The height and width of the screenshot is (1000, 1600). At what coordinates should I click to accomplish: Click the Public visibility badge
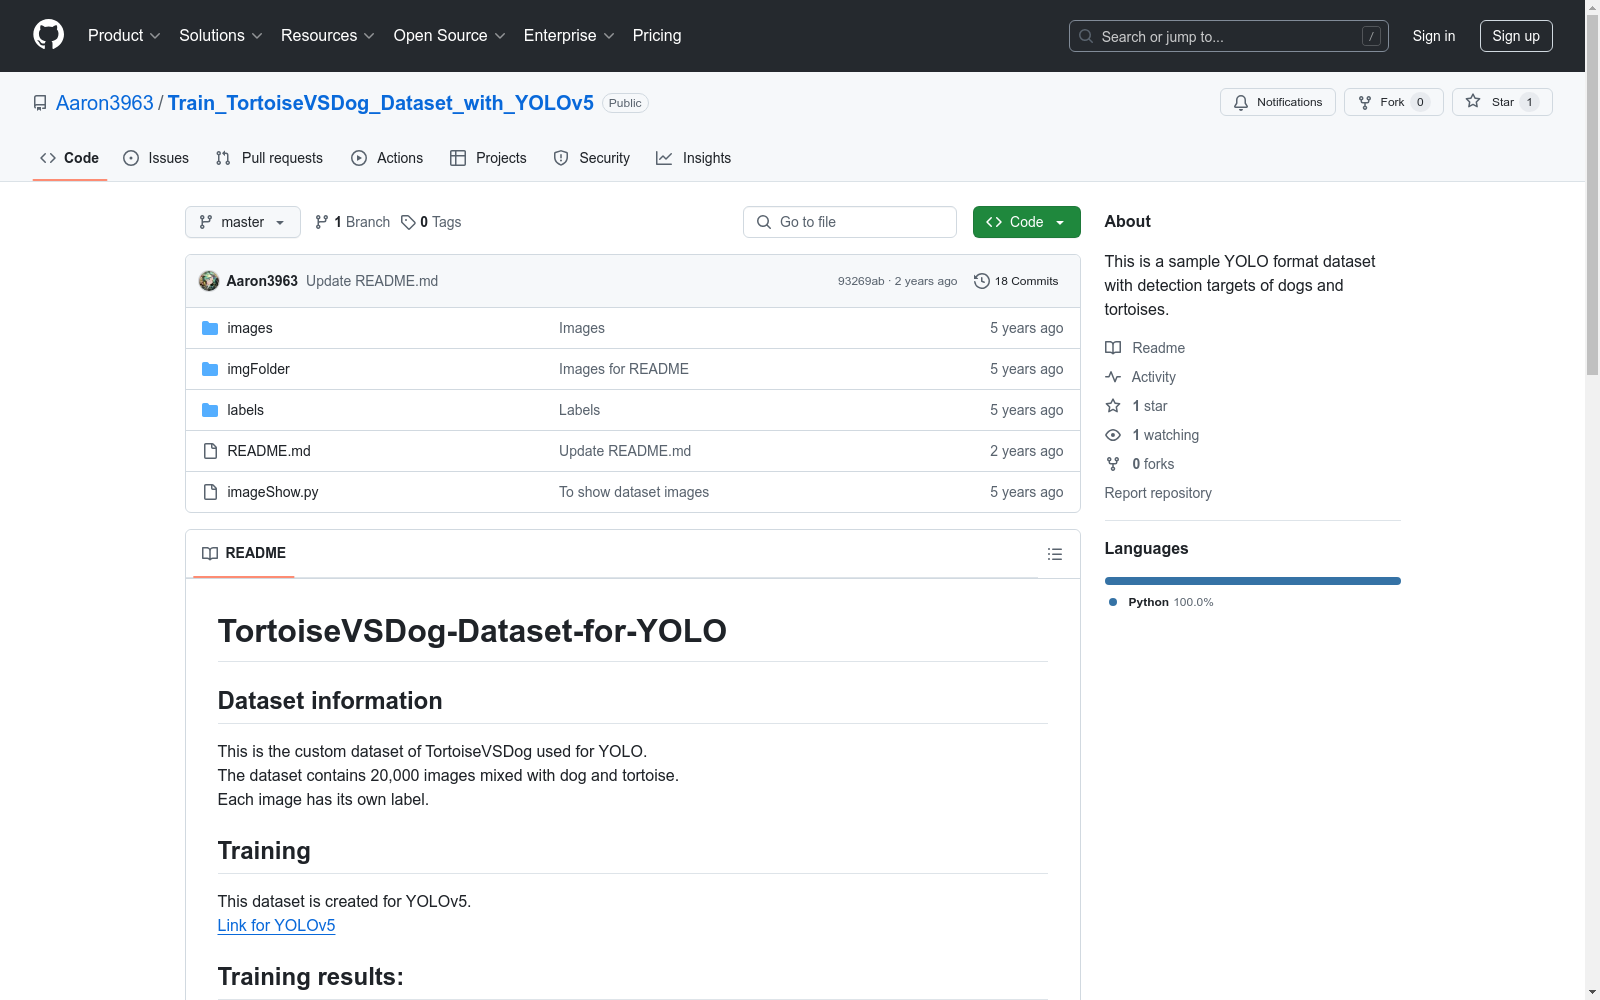click(x=625, y=103)
